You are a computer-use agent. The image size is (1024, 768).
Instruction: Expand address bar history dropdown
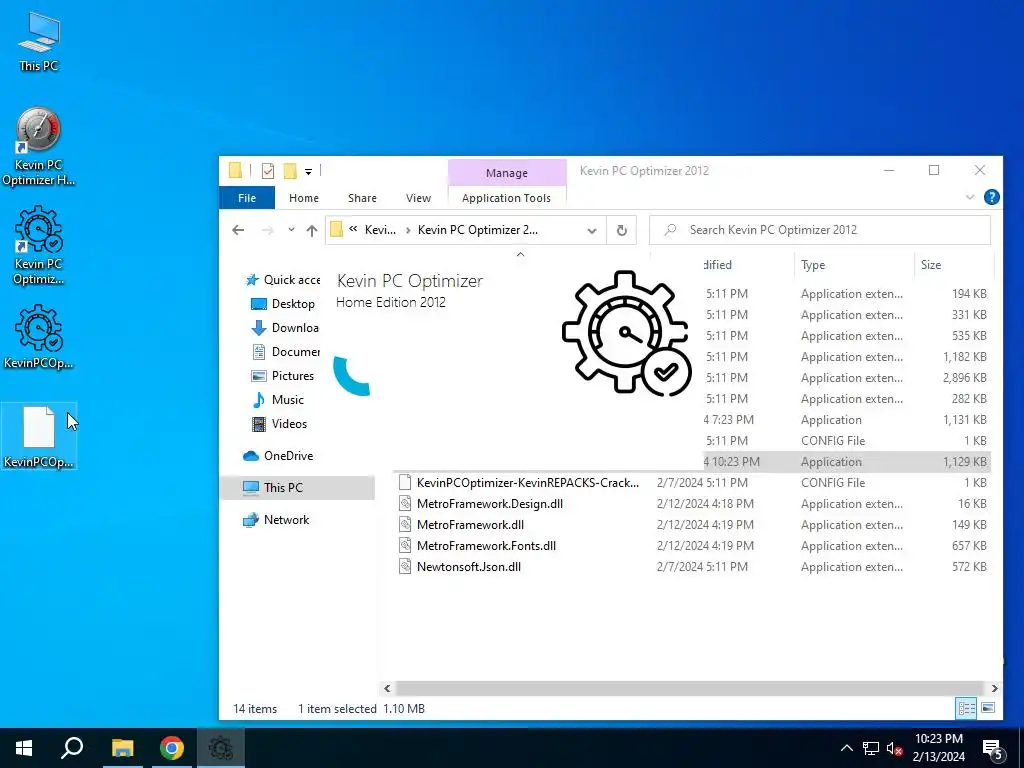pyautogui.click(x=592, y=231)
